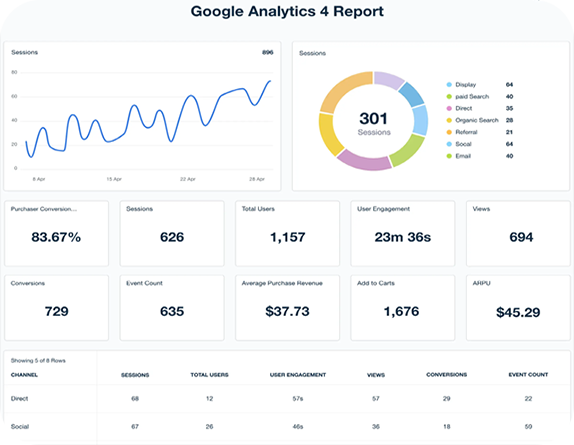Select the Social channel row name in table
This screenshot has height=445, width=574.
(20, 426)
